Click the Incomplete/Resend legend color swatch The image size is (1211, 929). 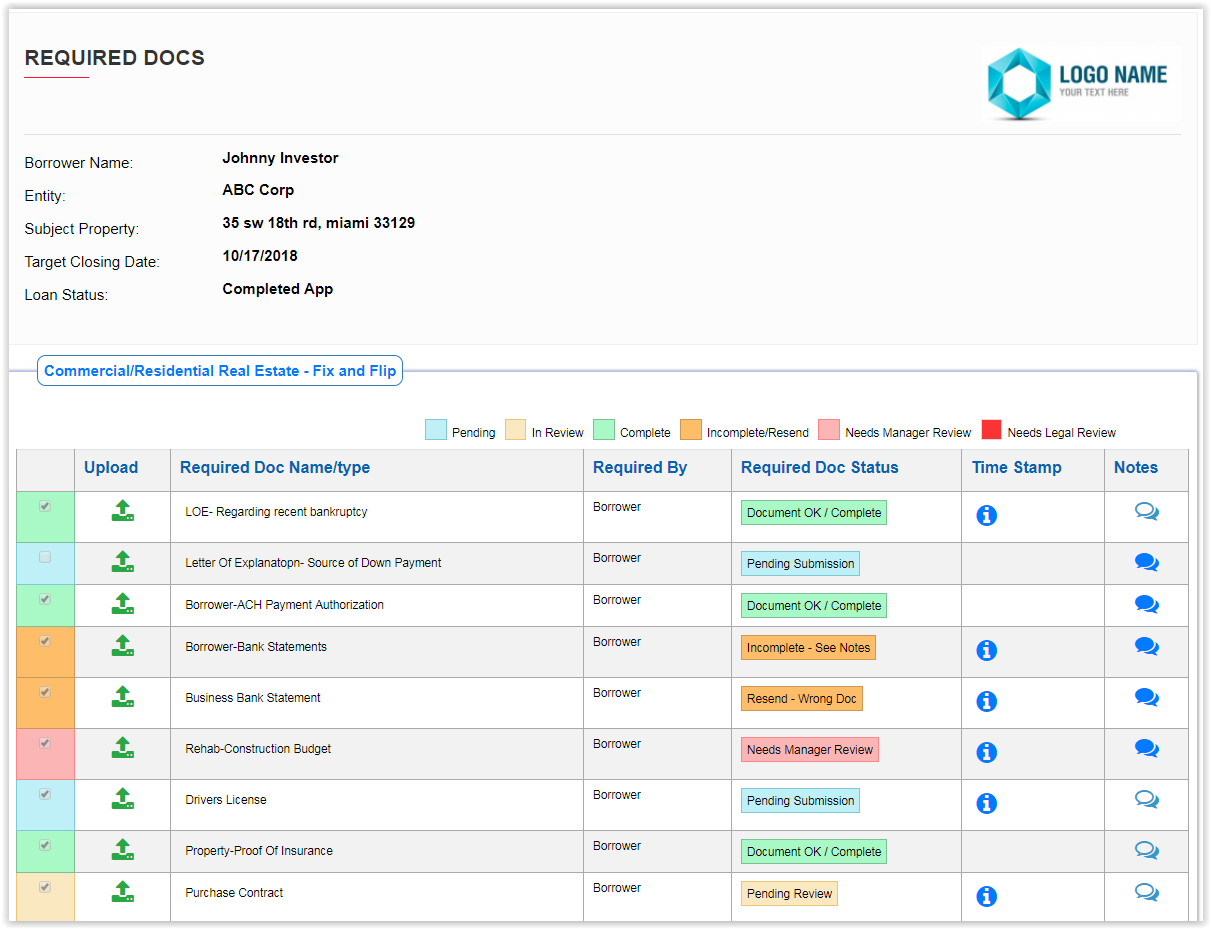[x=691, y=430]
